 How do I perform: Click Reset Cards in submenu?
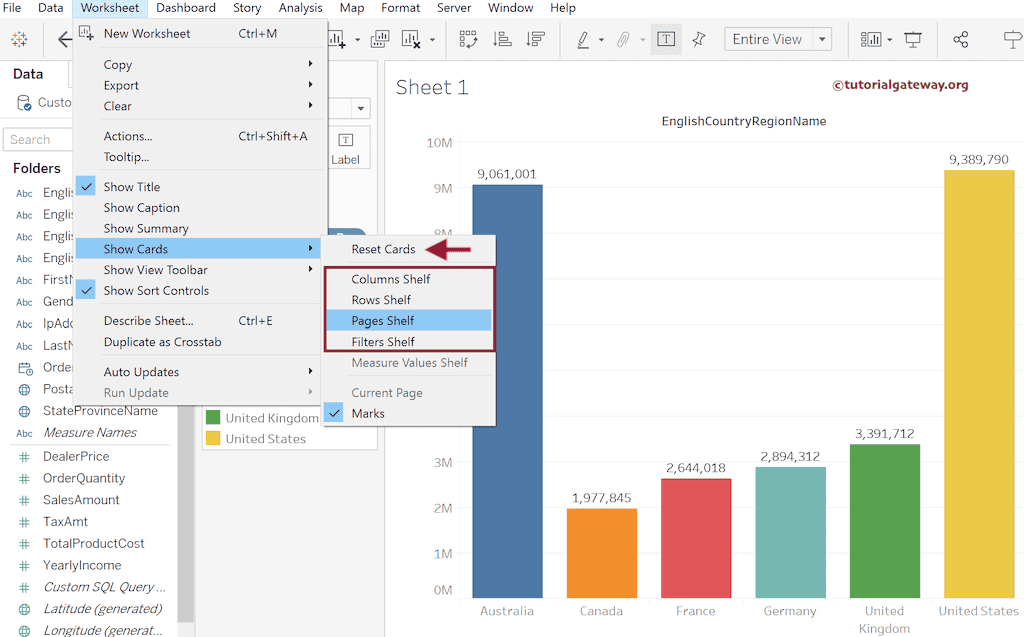(383, 250)
